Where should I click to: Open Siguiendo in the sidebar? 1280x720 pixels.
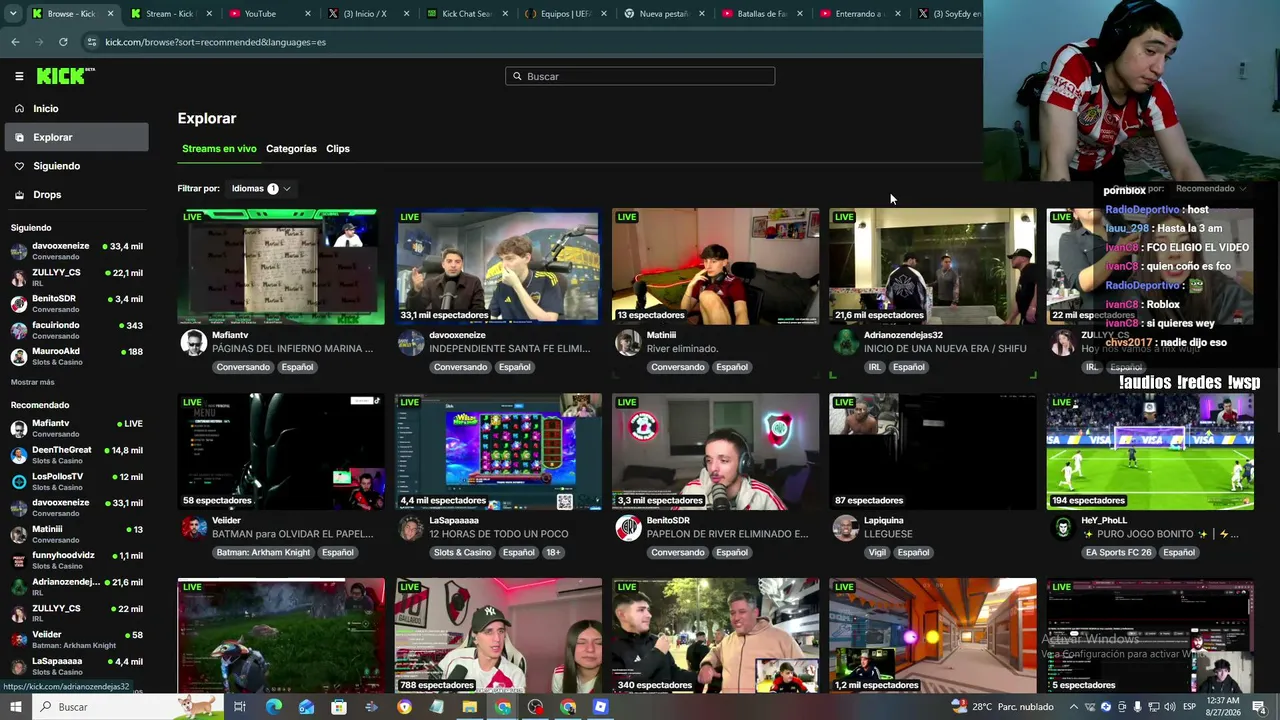pyautogui.click(x=76, y=166)
